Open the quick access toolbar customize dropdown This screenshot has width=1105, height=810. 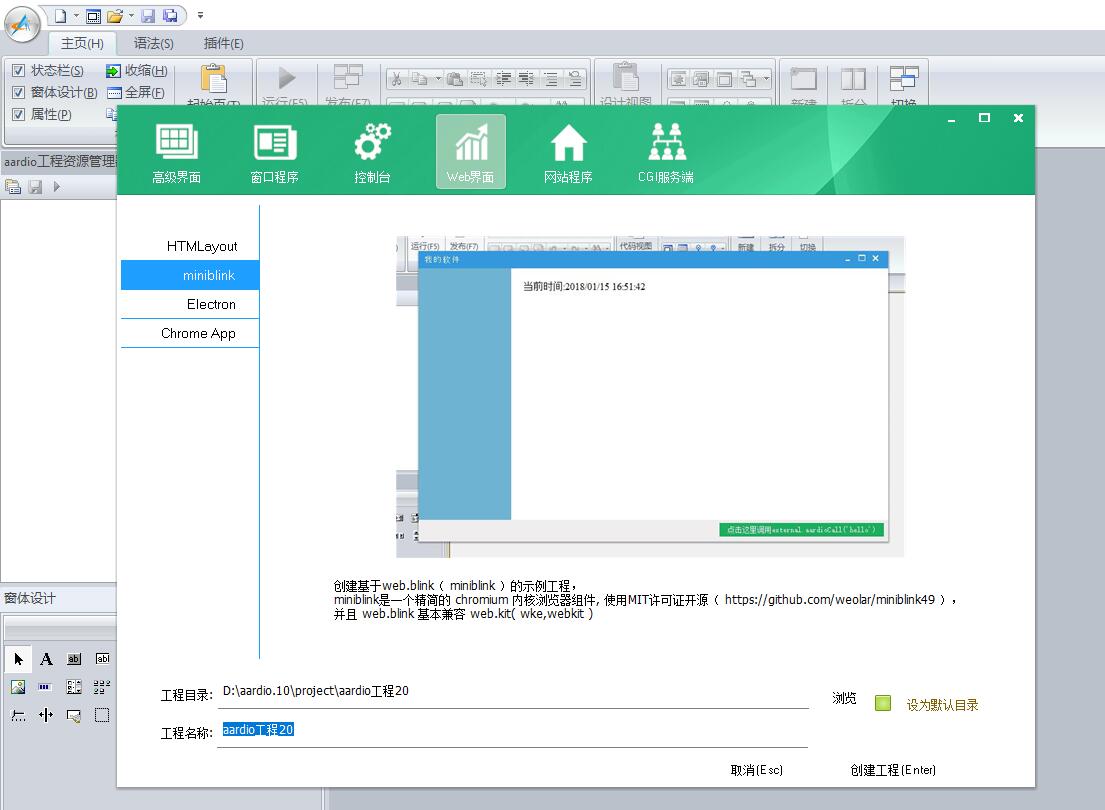pos(200,16)
